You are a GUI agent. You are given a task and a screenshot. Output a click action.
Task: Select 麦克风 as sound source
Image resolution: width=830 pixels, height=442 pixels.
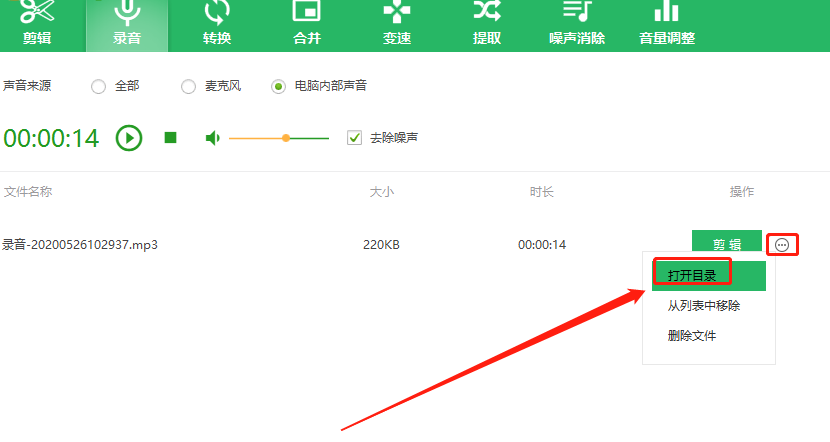coord(188,86)
